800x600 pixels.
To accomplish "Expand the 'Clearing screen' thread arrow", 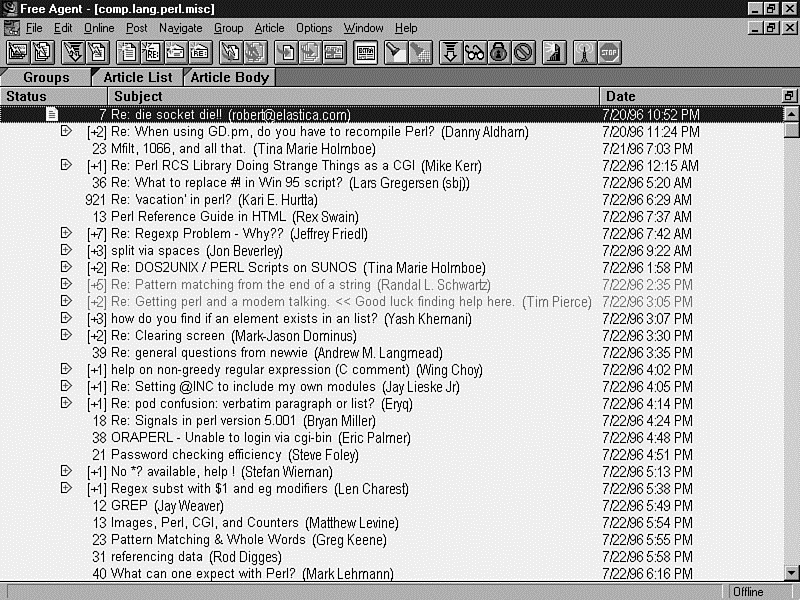I will tap(66, 335).
